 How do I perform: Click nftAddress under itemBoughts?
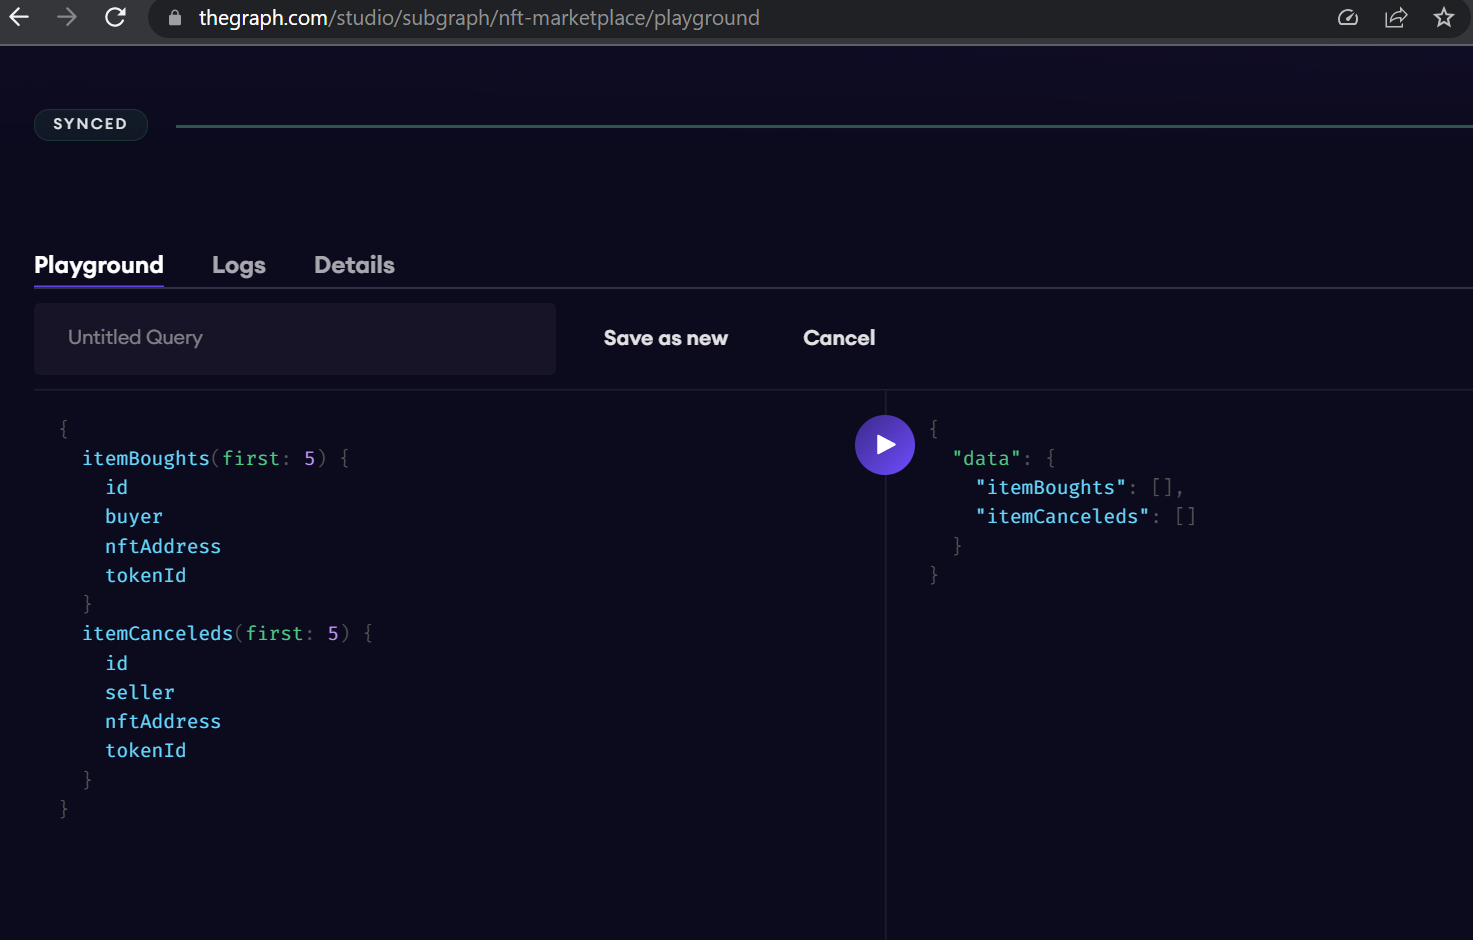163,546
